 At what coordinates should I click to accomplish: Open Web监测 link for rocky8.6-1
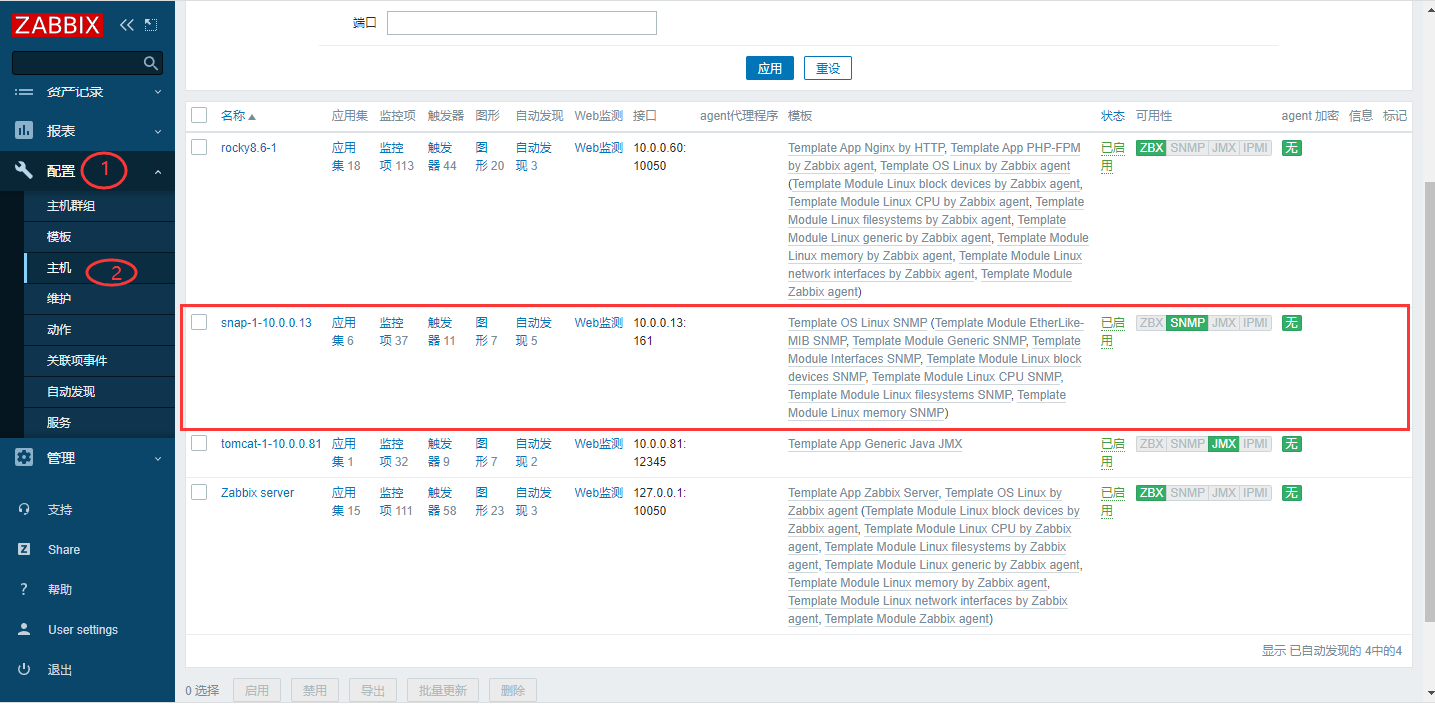click(x=599, y=148)
